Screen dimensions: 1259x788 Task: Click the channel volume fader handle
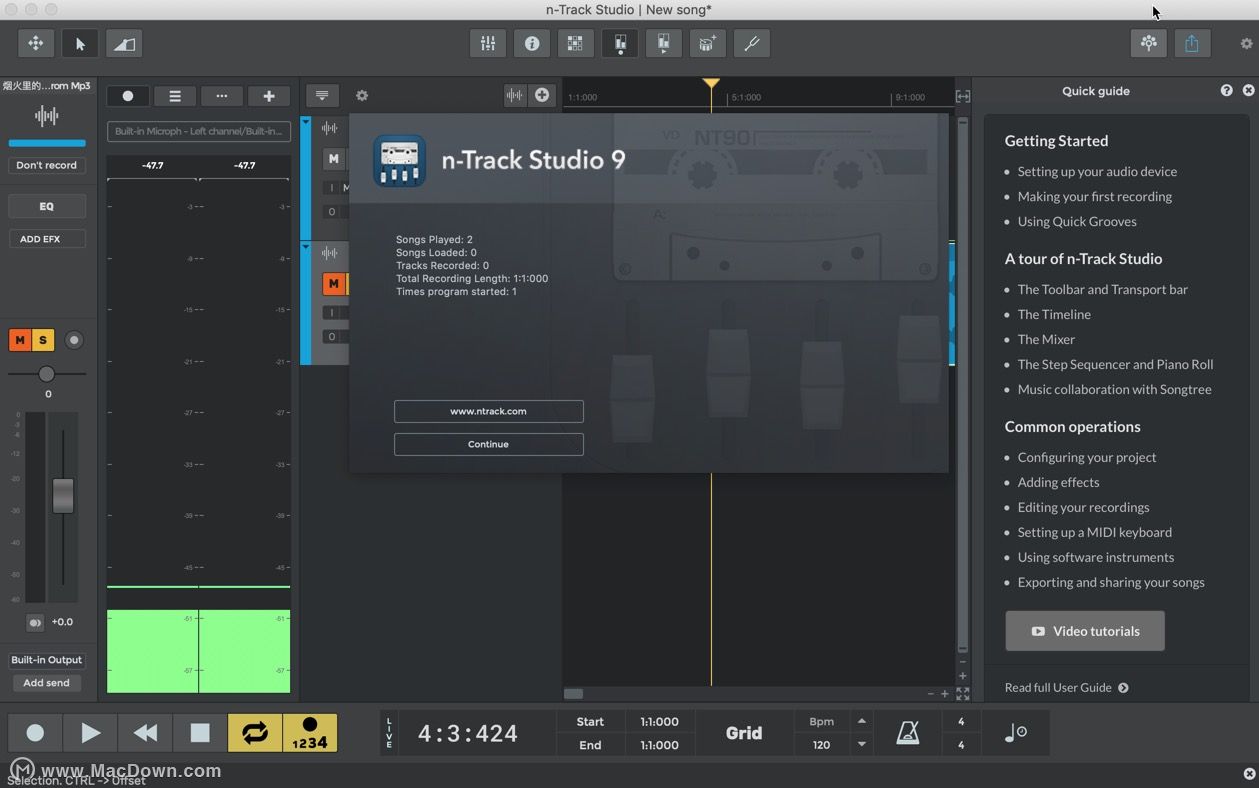coord(63,496)
